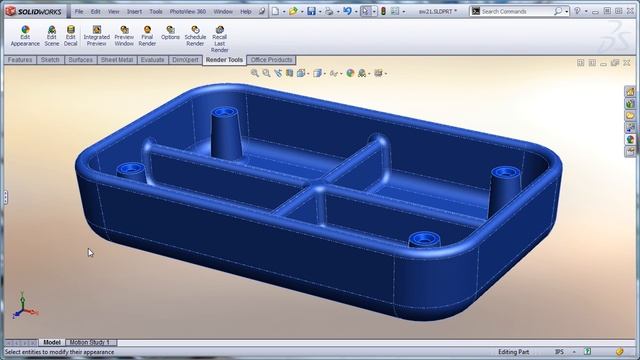Click the View Orientation cube icon

tap(301, 73)
